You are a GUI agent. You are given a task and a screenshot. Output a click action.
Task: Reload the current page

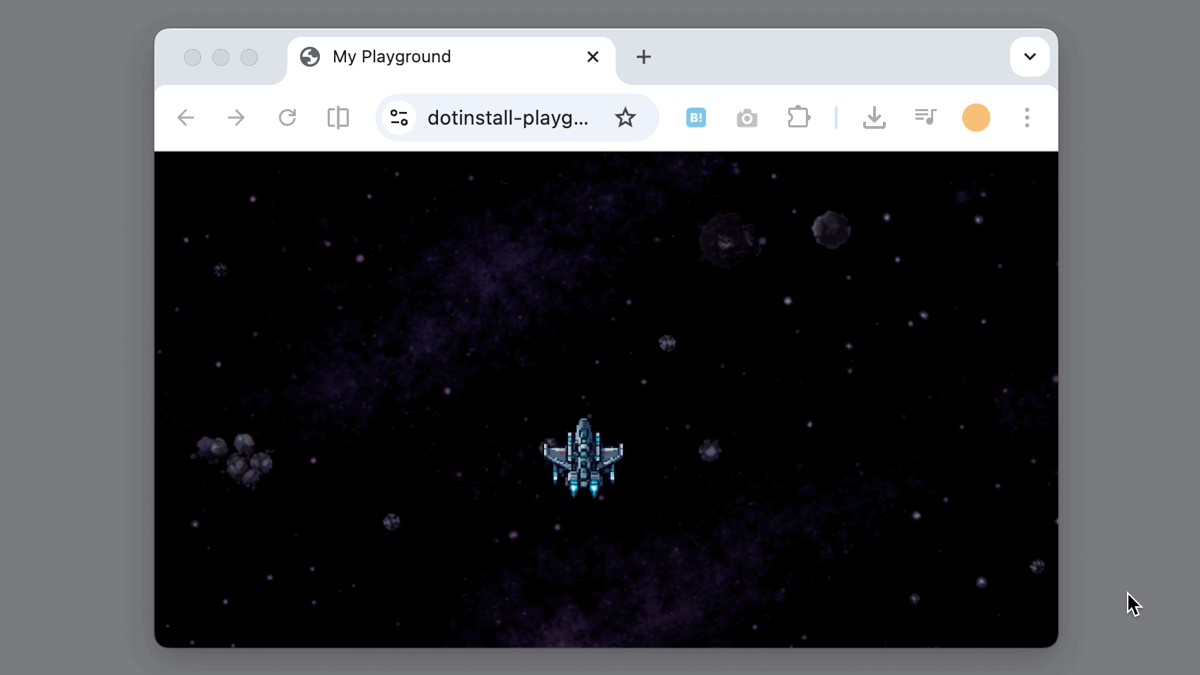point(287,117)
